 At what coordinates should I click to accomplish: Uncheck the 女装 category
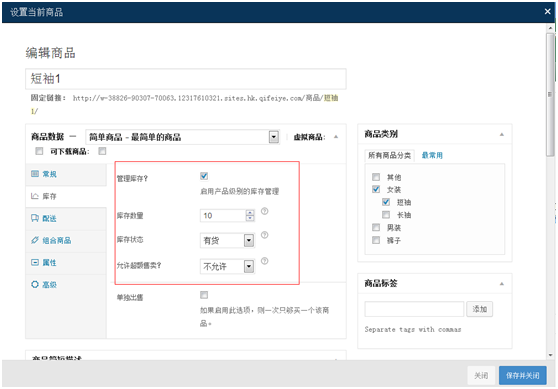pyautogui.click(x=376, y=189)
